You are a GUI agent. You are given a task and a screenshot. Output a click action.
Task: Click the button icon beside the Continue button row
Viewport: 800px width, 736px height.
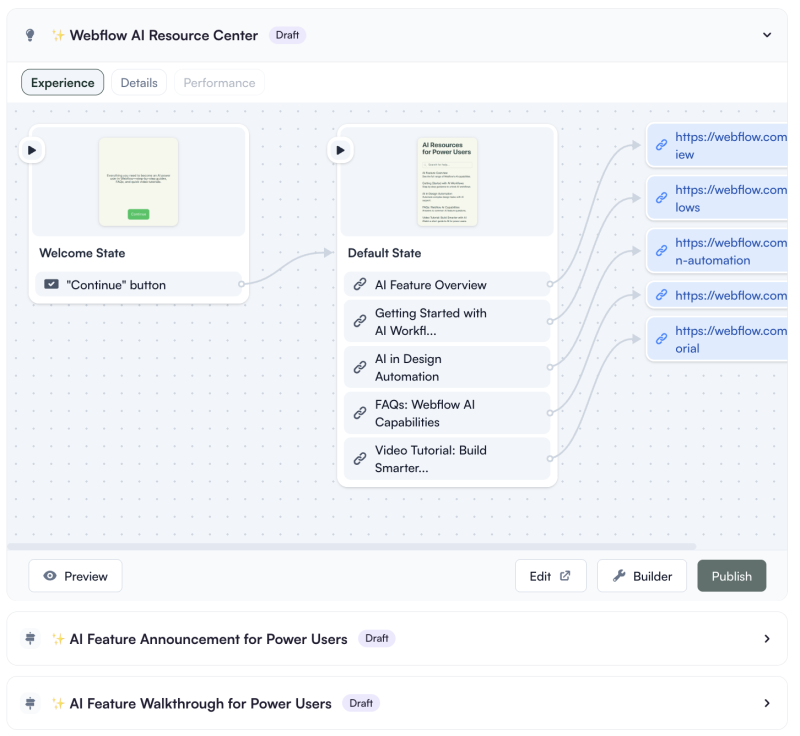51,284
